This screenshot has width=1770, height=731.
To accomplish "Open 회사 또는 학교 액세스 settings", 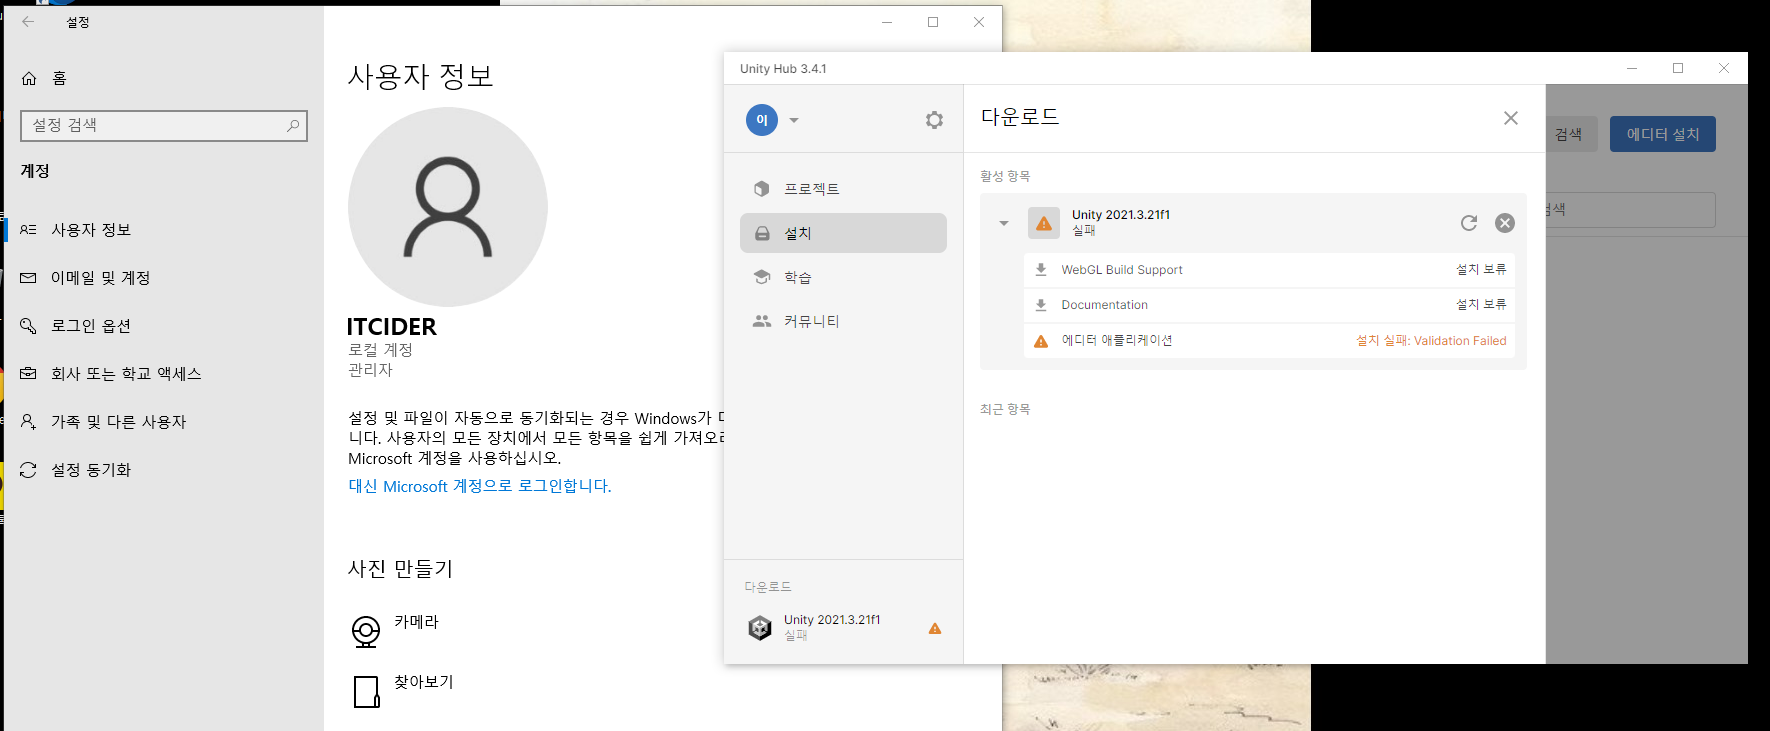I will [162, 374].
